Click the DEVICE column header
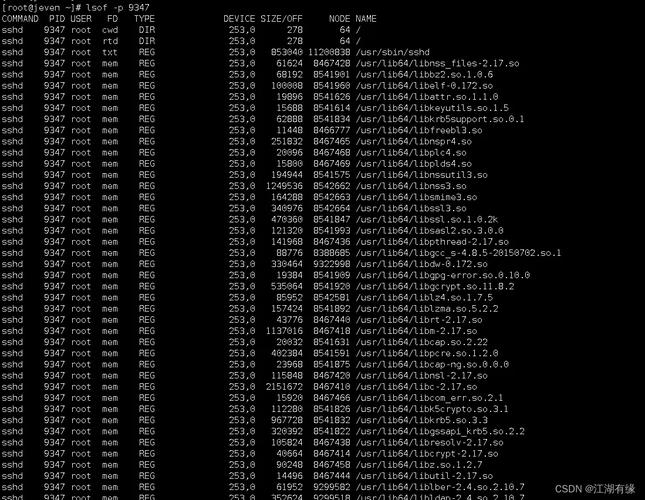 point(239,19)
